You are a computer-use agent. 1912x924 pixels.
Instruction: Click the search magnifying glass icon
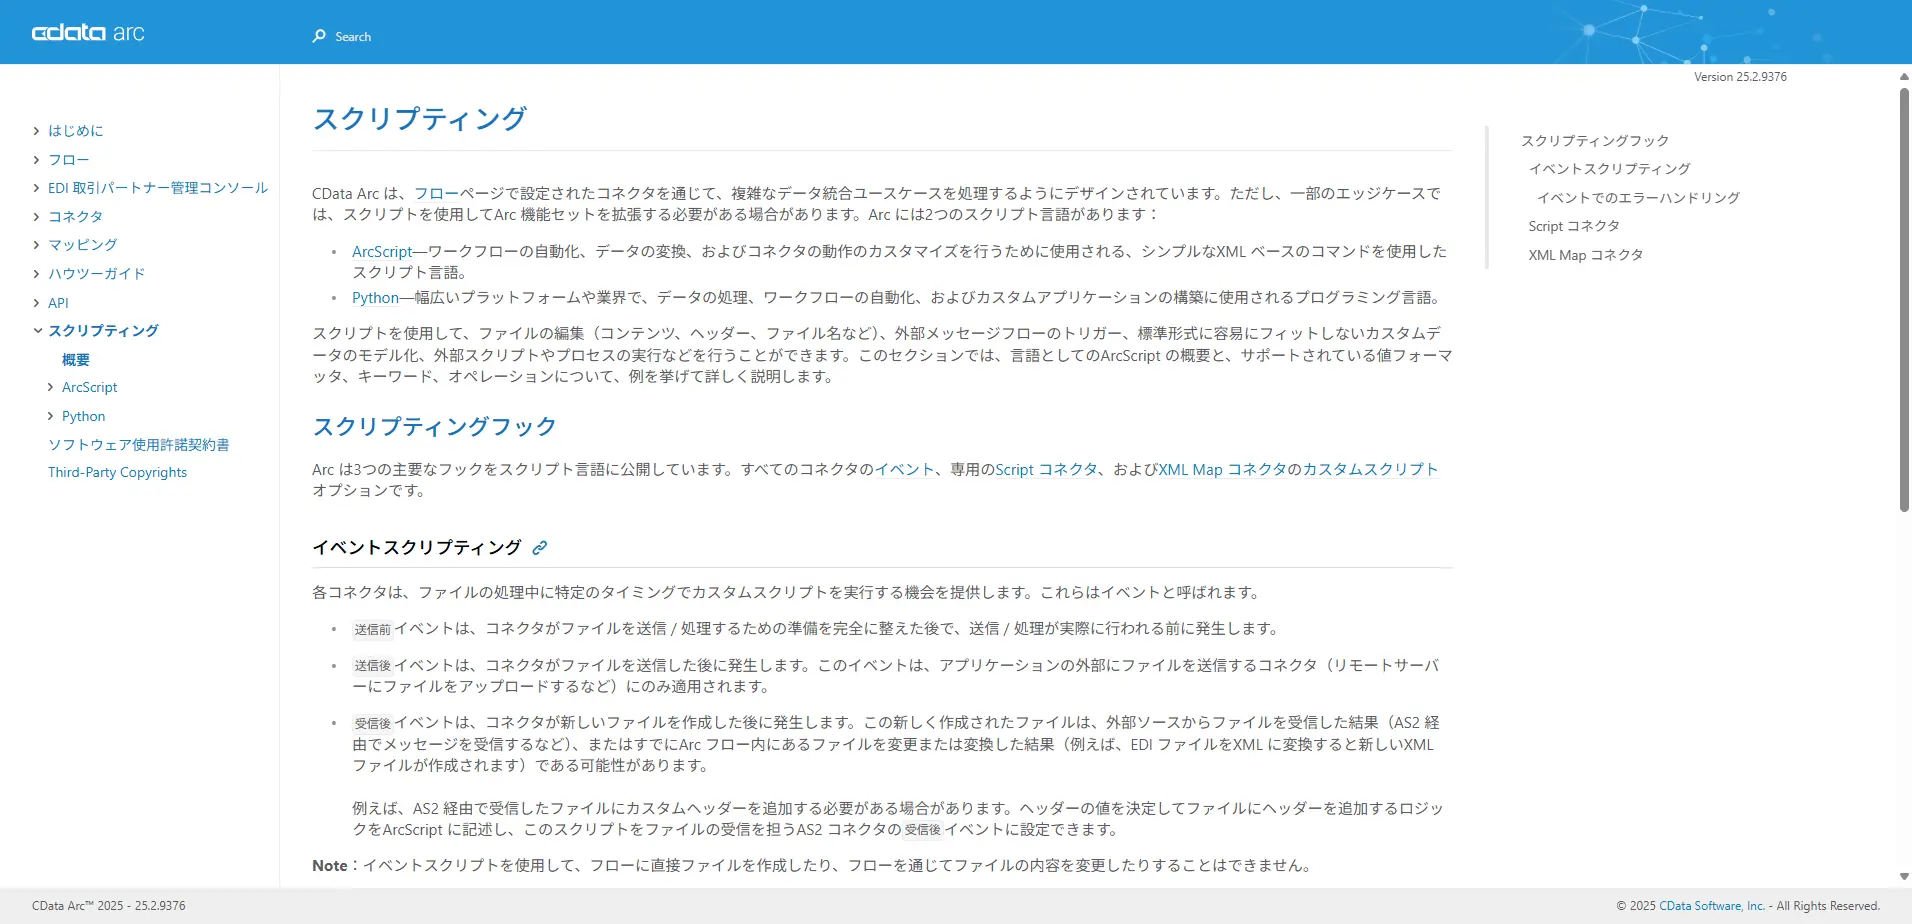319,35
